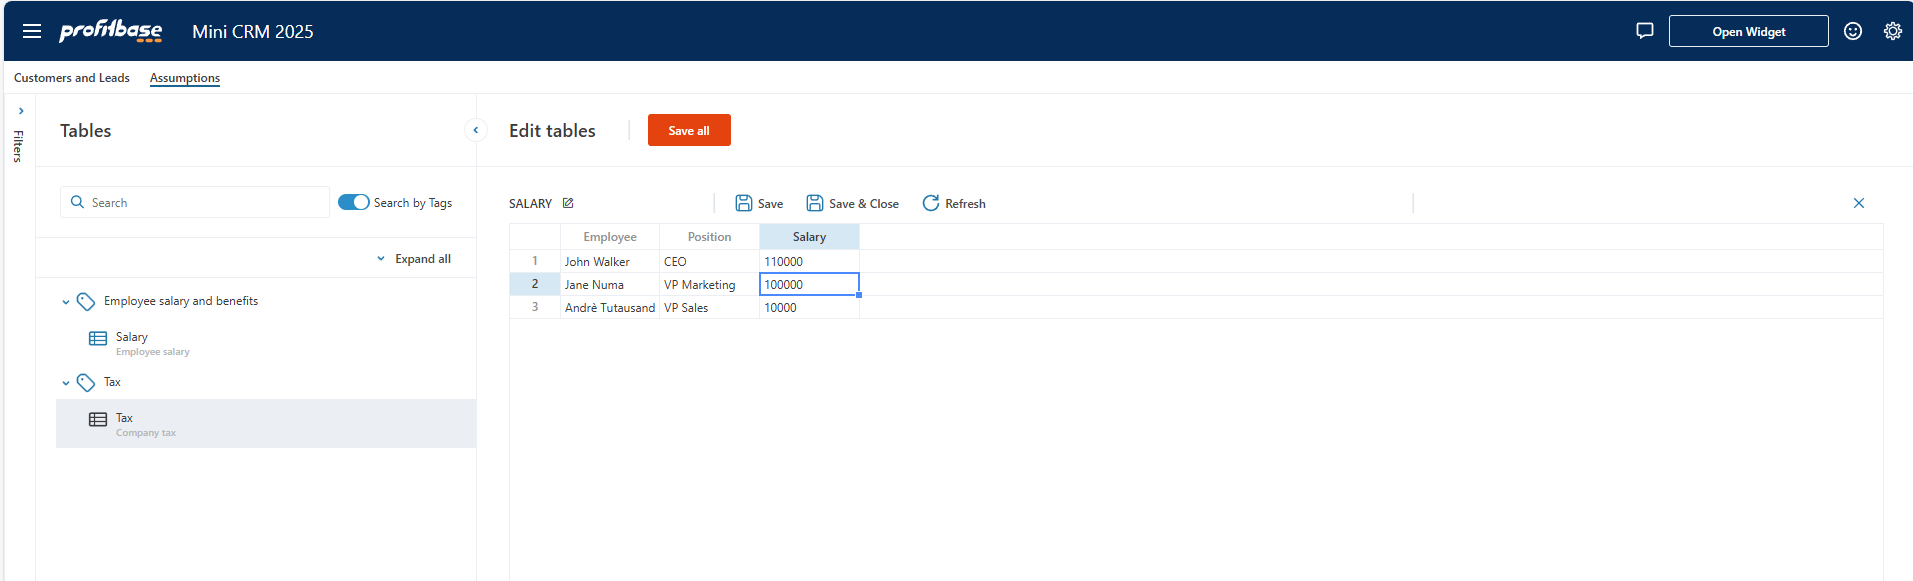The image size is (1913, 581).
Task: Click the Save all button
Action: tap(689, 130)
